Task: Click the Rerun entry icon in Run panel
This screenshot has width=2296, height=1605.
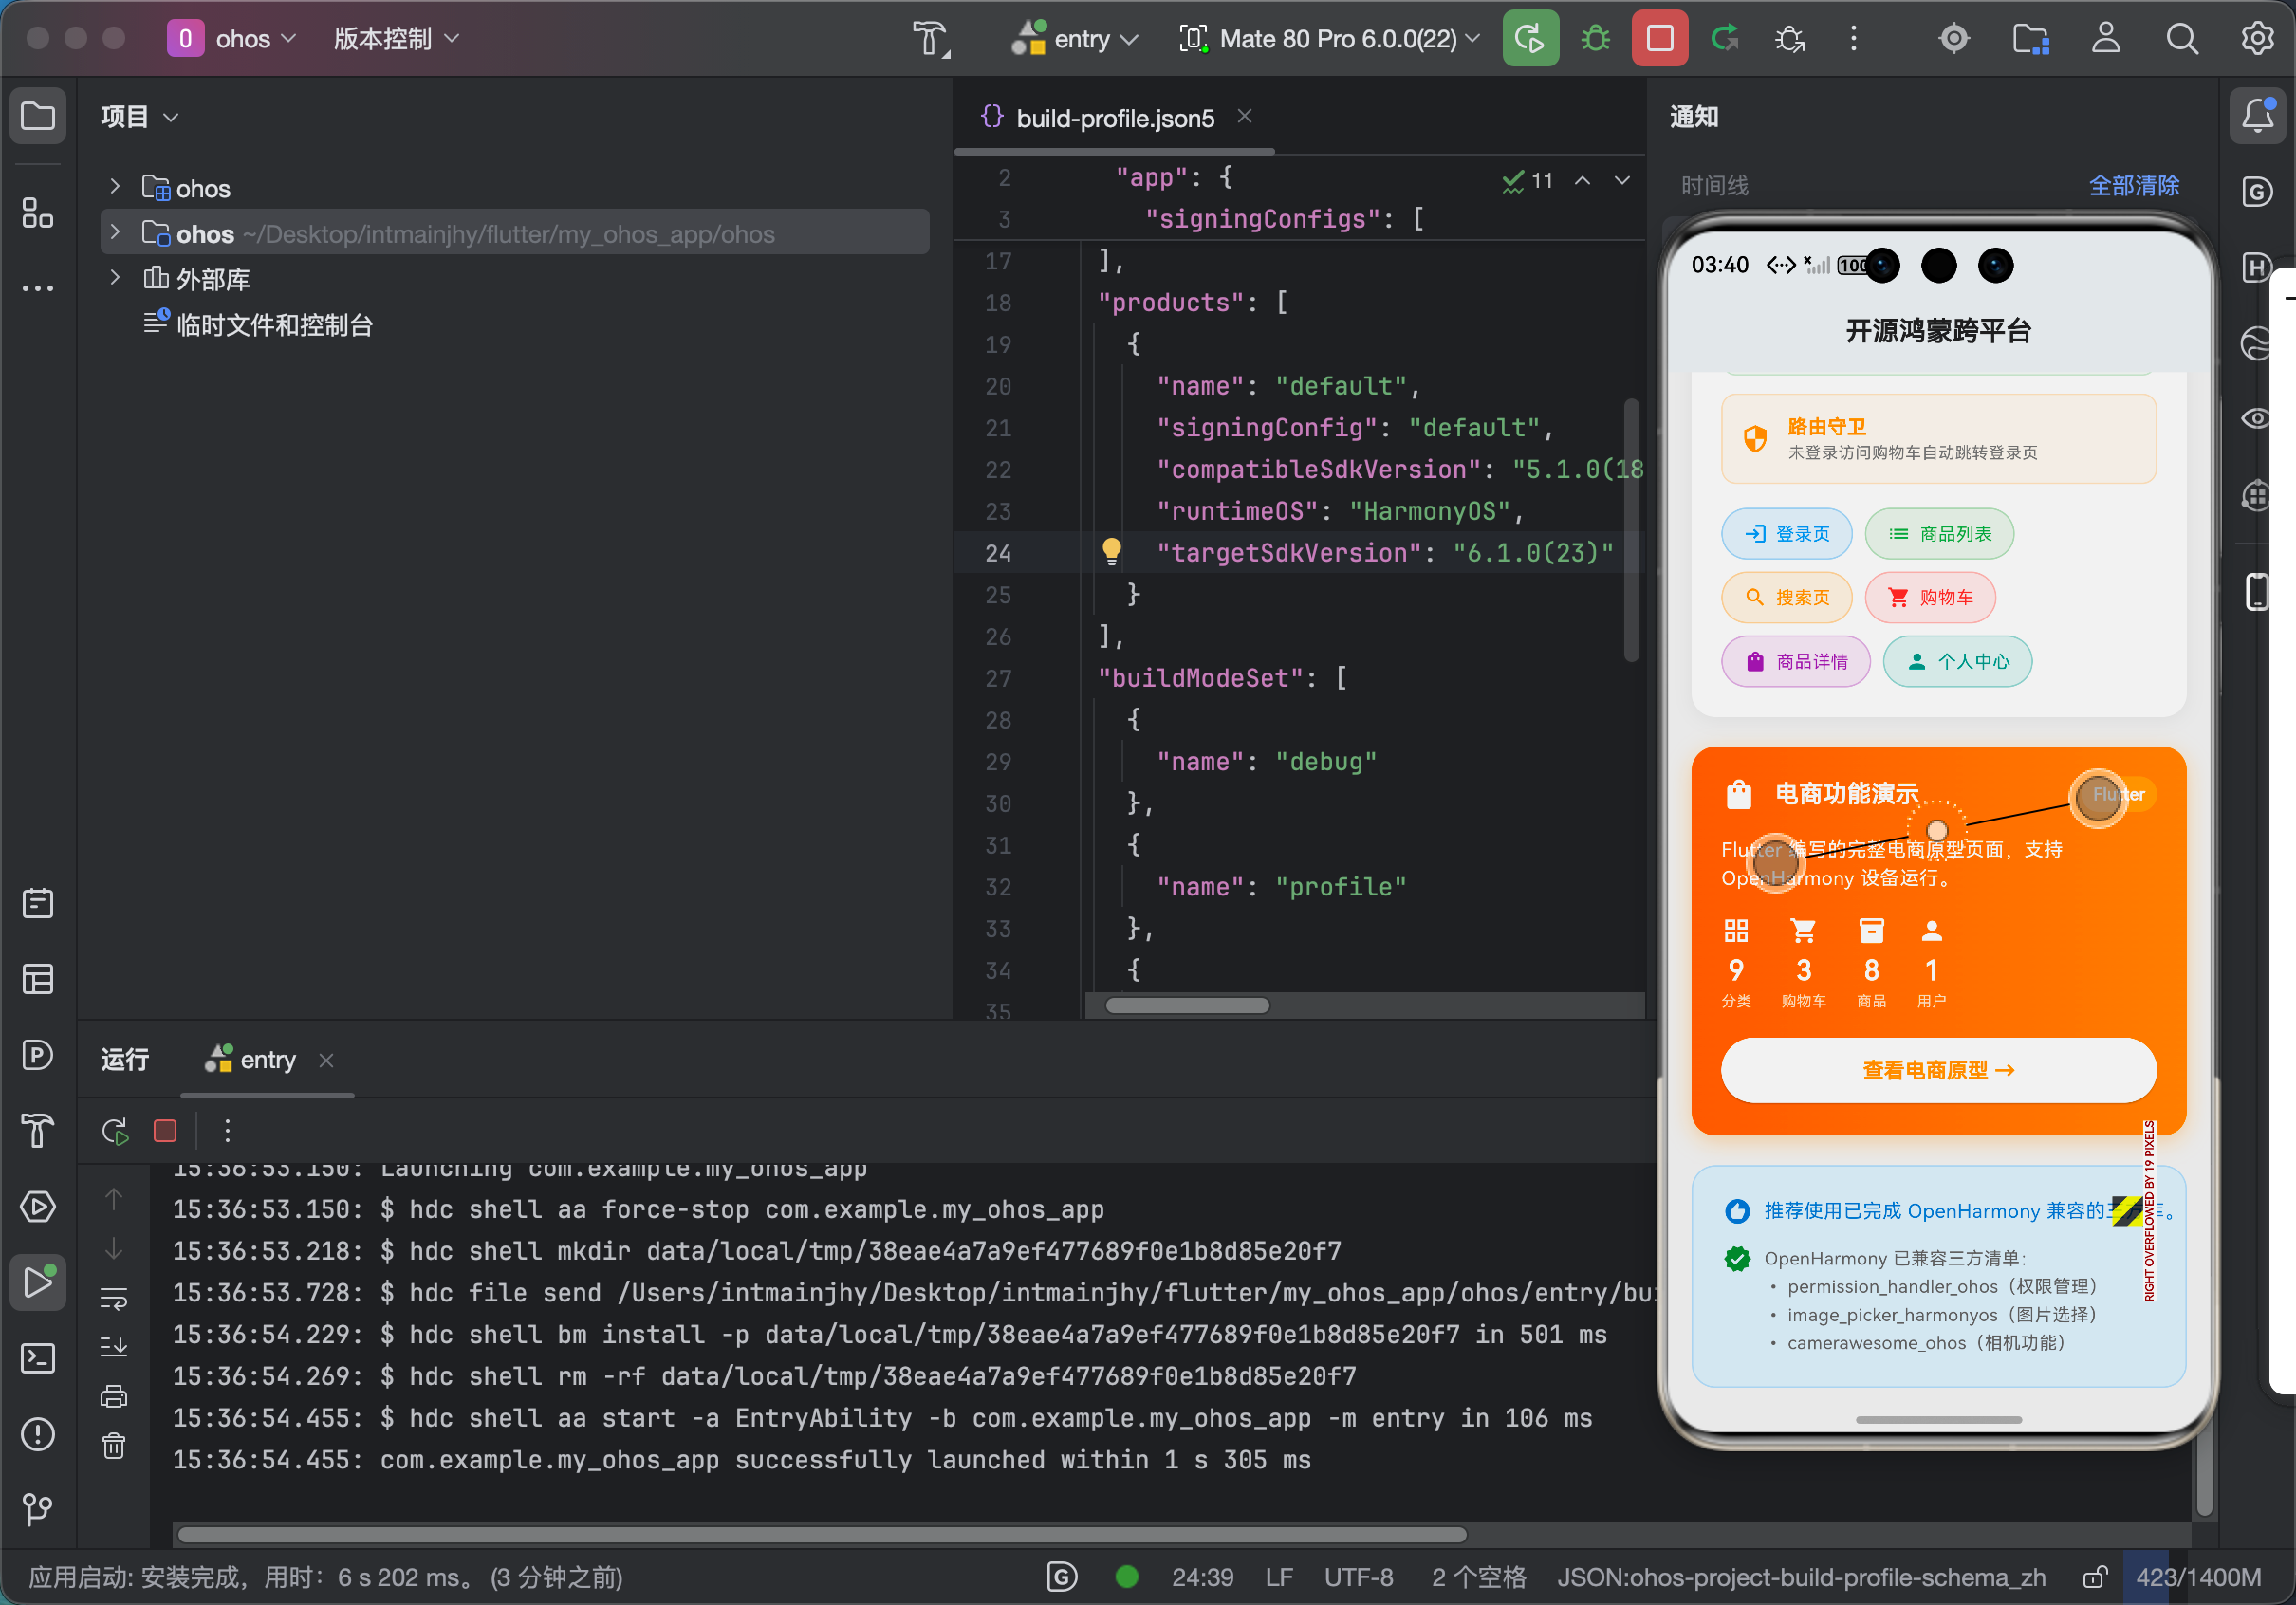Action: coord(115,1131)
